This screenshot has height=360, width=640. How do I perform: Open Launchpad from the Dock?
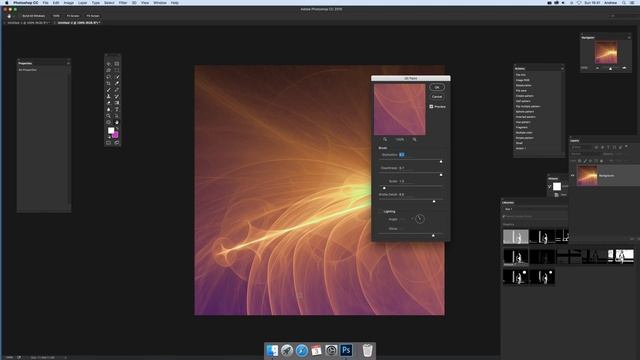(287, 350)
